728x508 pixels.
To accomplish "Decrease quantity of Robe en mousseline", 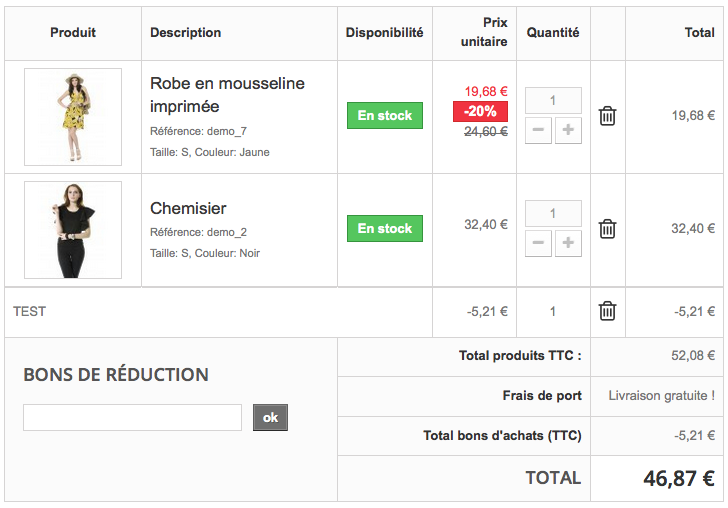I will [538, 130].
